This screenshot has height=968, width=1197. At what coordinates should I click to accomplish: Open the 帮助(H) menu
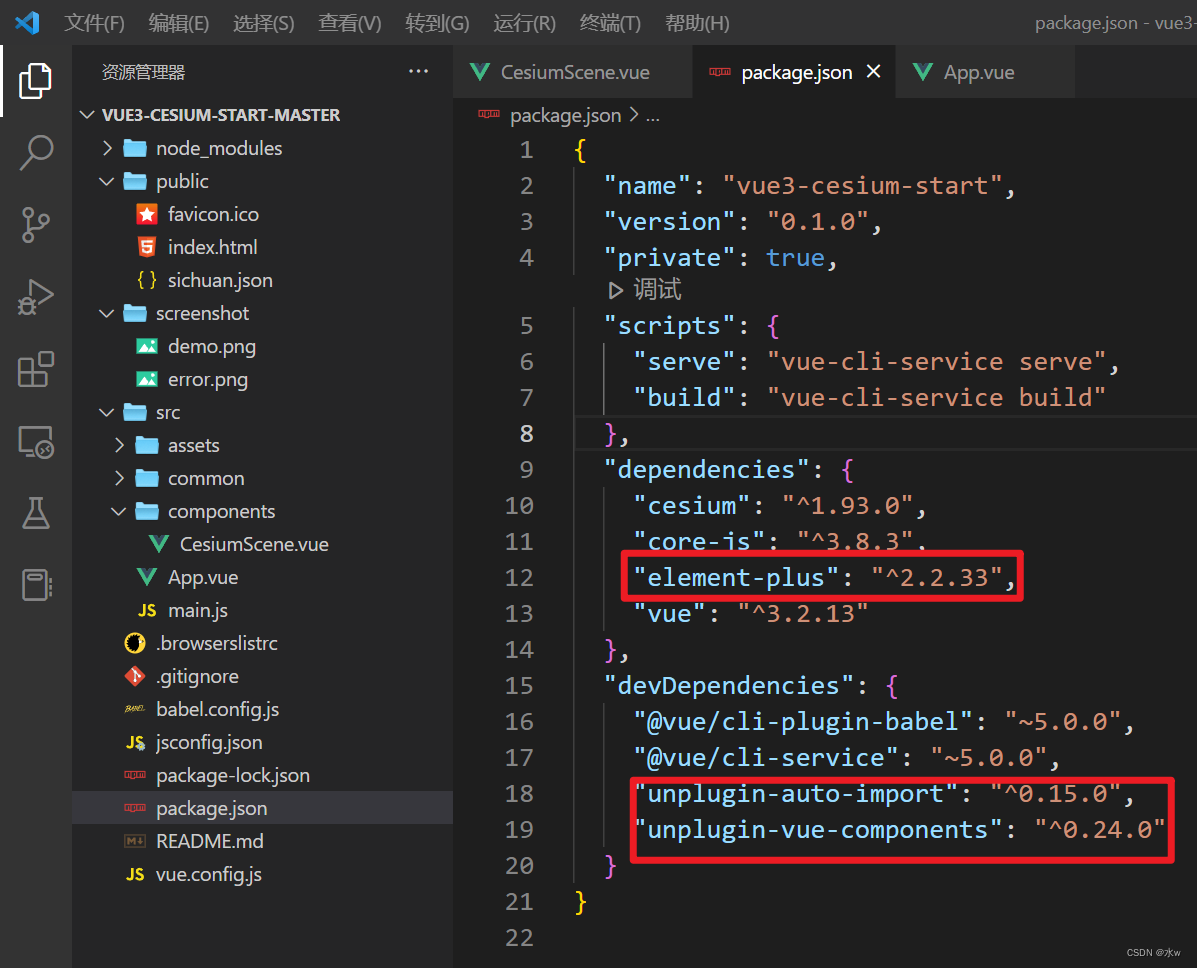(697, 23)
